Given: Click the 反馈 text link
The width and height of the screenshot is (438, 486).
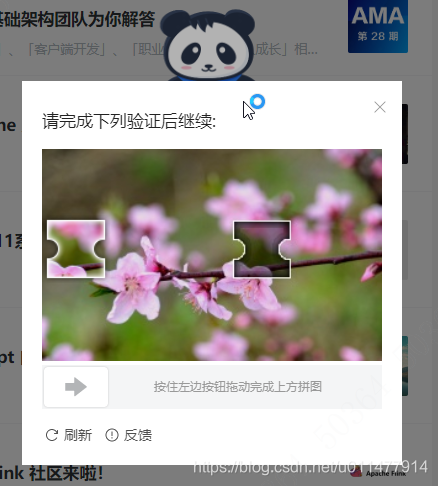Looking at the screenshot, I should pyautogui.click(x=138, y=435).
